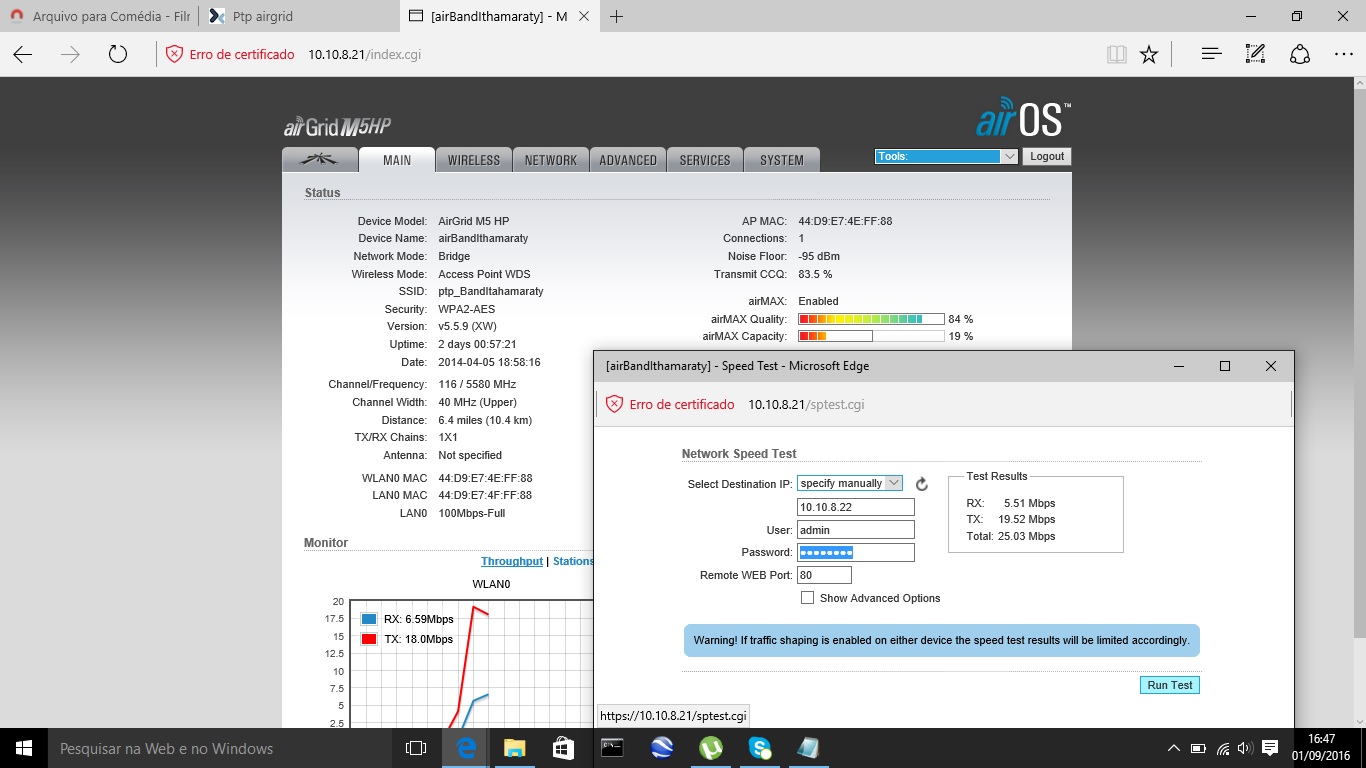The height and width of the screenshot is (768, 1366).
Task: Open Skype from the taskbar
Action: [x=759, y=748]
